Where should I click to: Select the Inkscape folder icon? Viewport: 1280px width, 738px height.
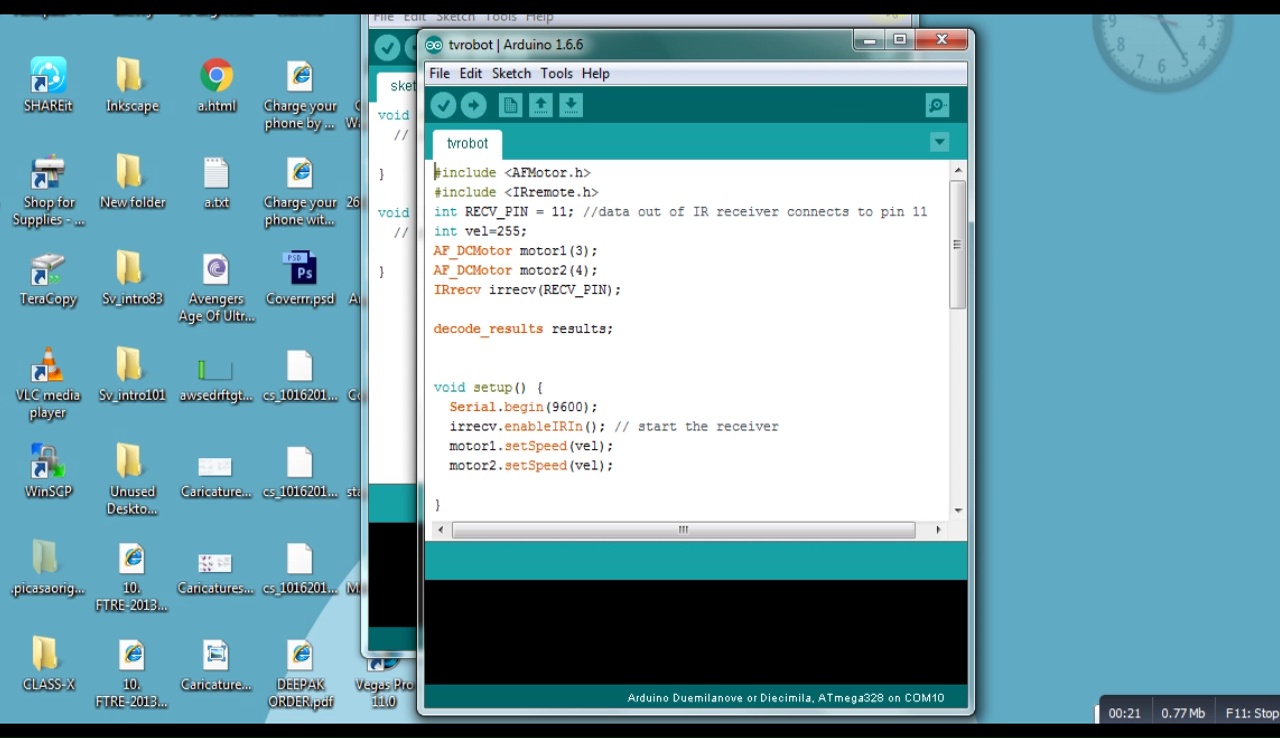point(132,85)
